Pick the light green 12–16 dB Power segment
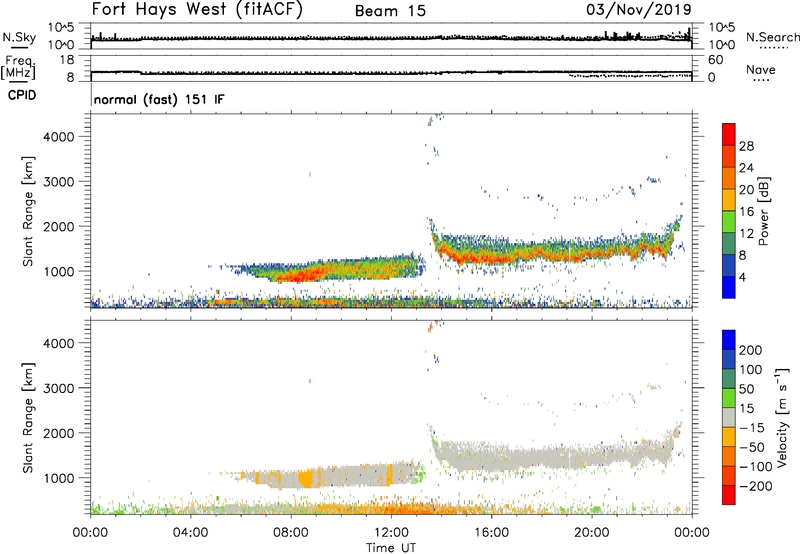The image size is (800, 554). click(729, 222)
